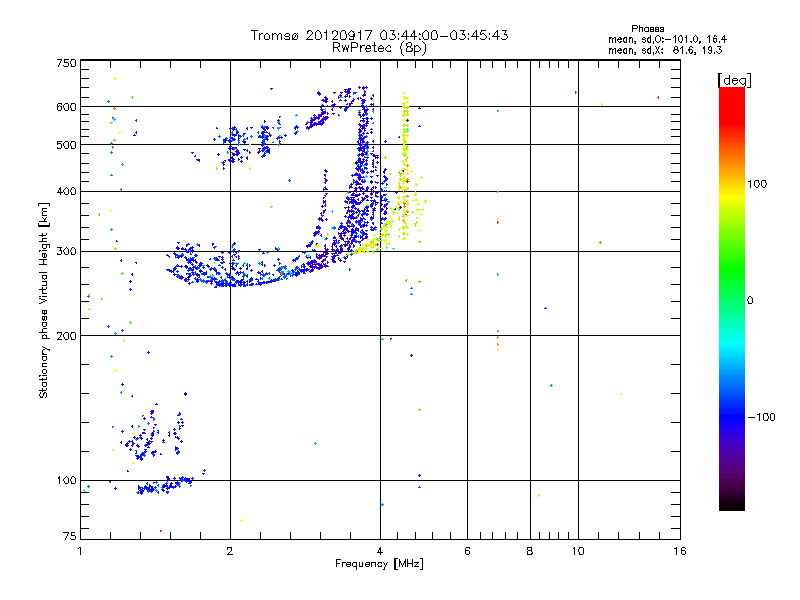Select the 'mean, sd,O:-101.0, 16.4' text

(667, 39)
